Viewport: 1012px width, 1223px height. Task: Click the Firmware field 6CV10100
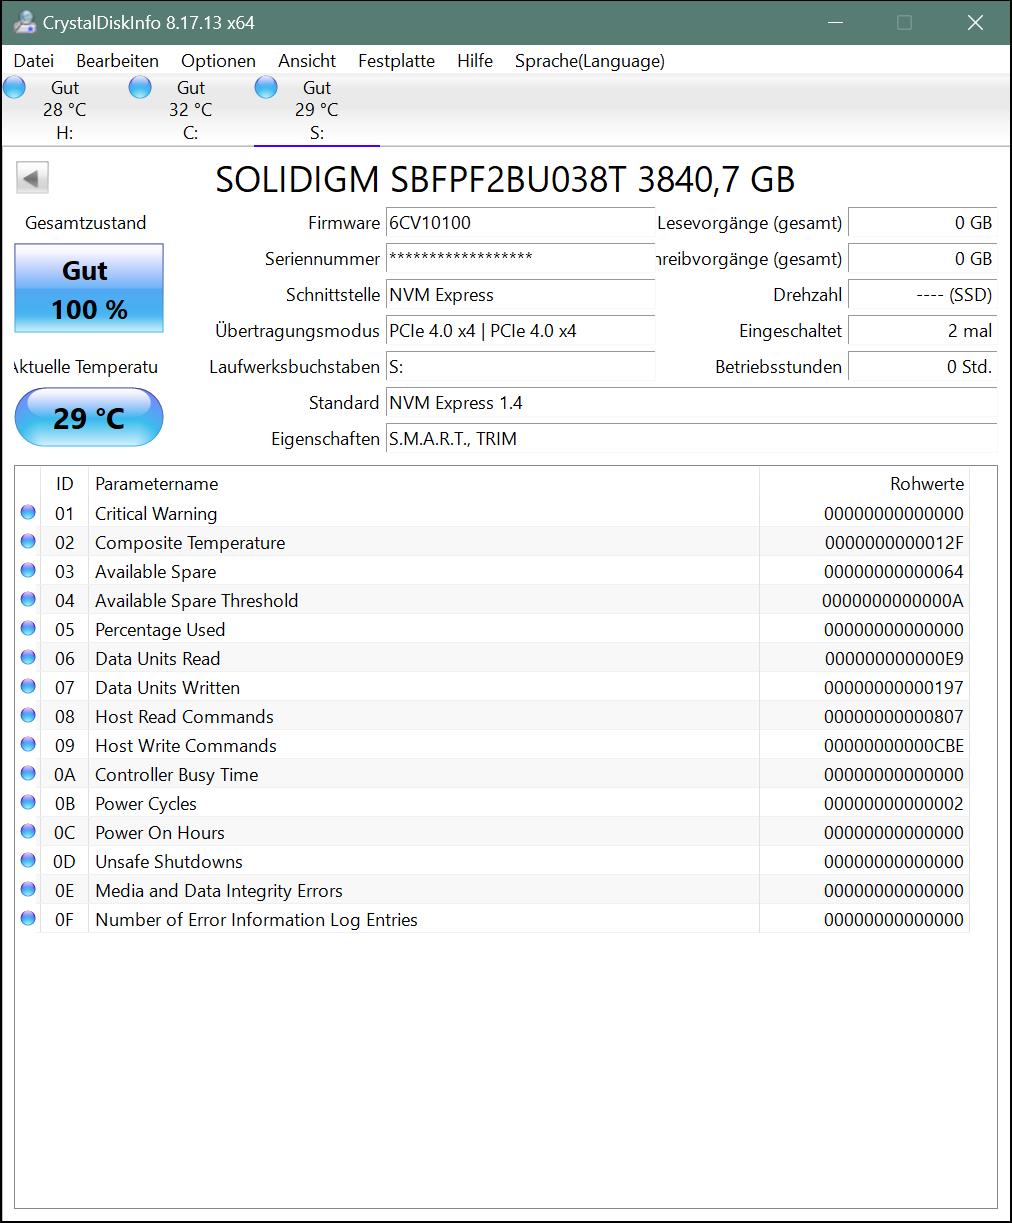pos(520,223)
